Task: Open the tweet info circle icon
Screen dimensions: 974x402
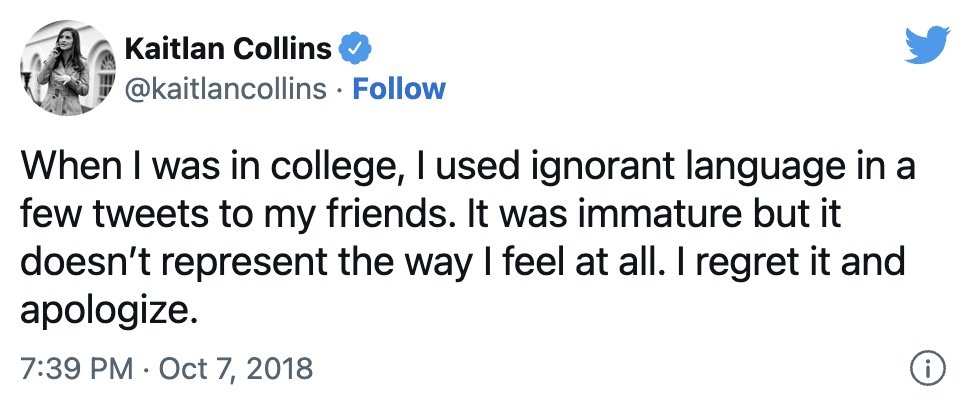Action: coord(928,369)
